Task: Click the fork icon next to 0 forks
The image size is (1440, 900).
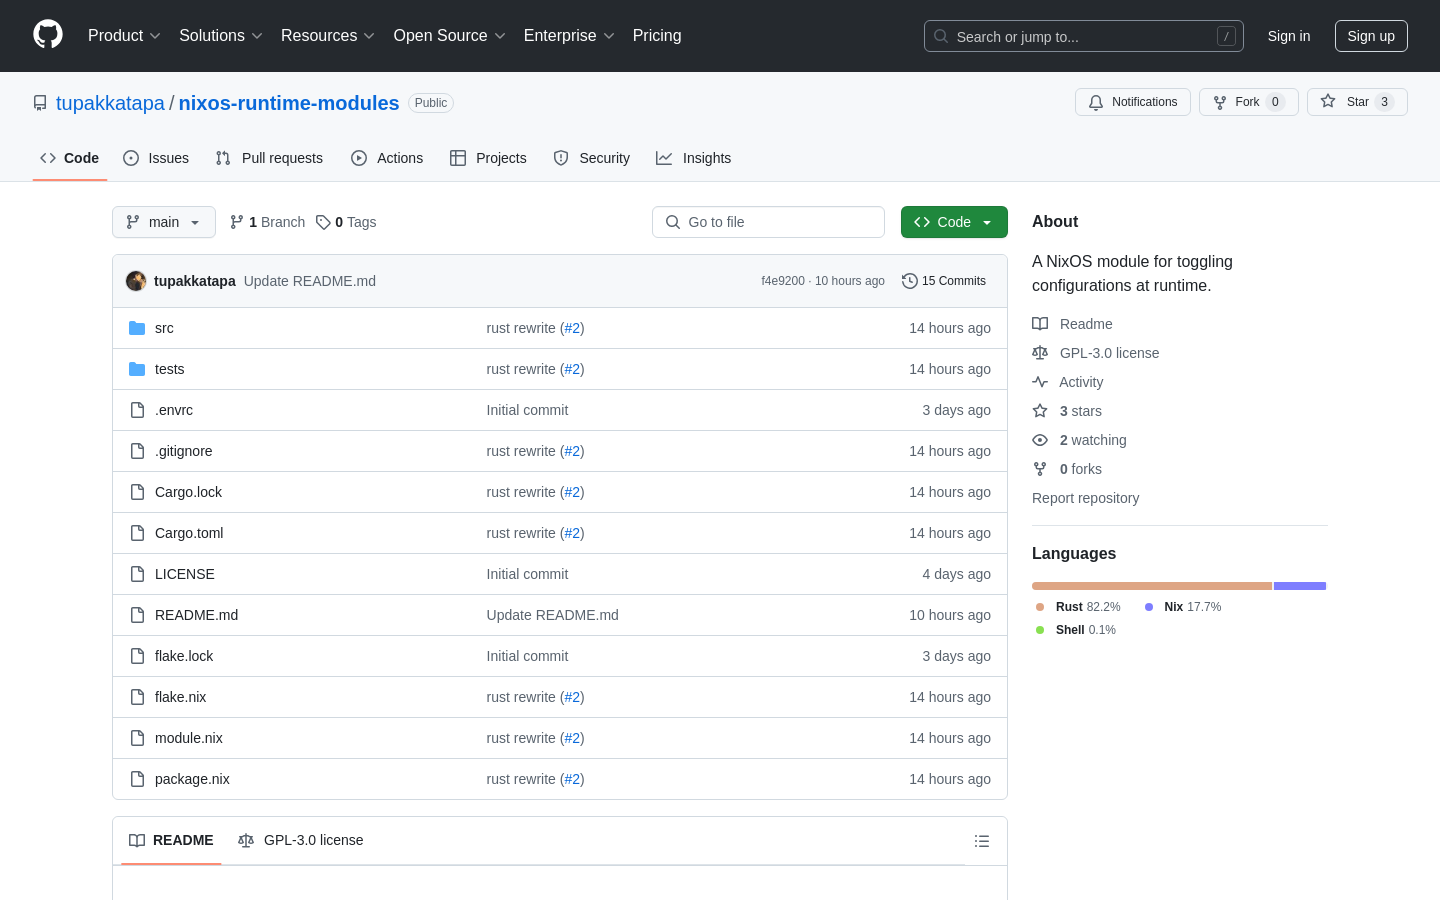Action: 1040,469
